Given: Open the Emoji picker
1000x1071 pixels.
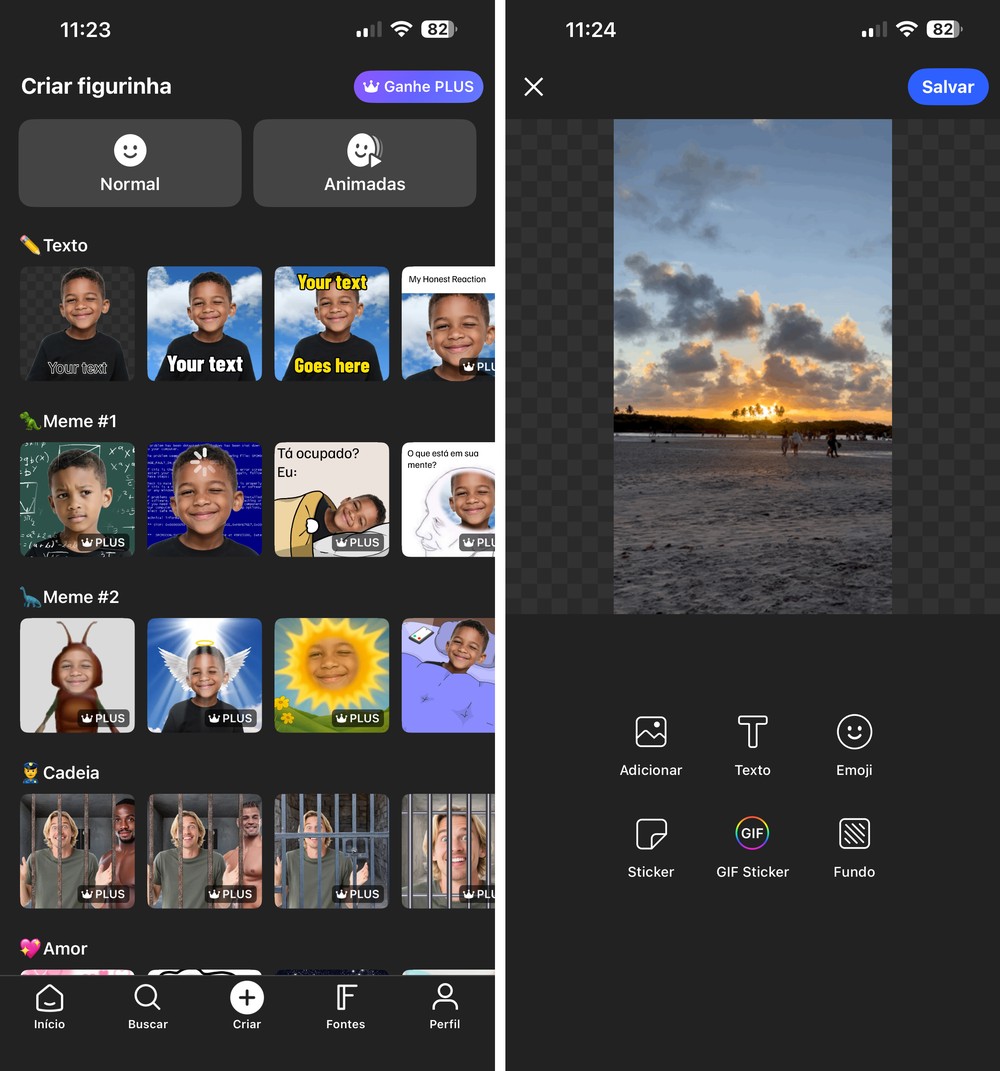Looking at the screenshot, I should pos(854,746).
